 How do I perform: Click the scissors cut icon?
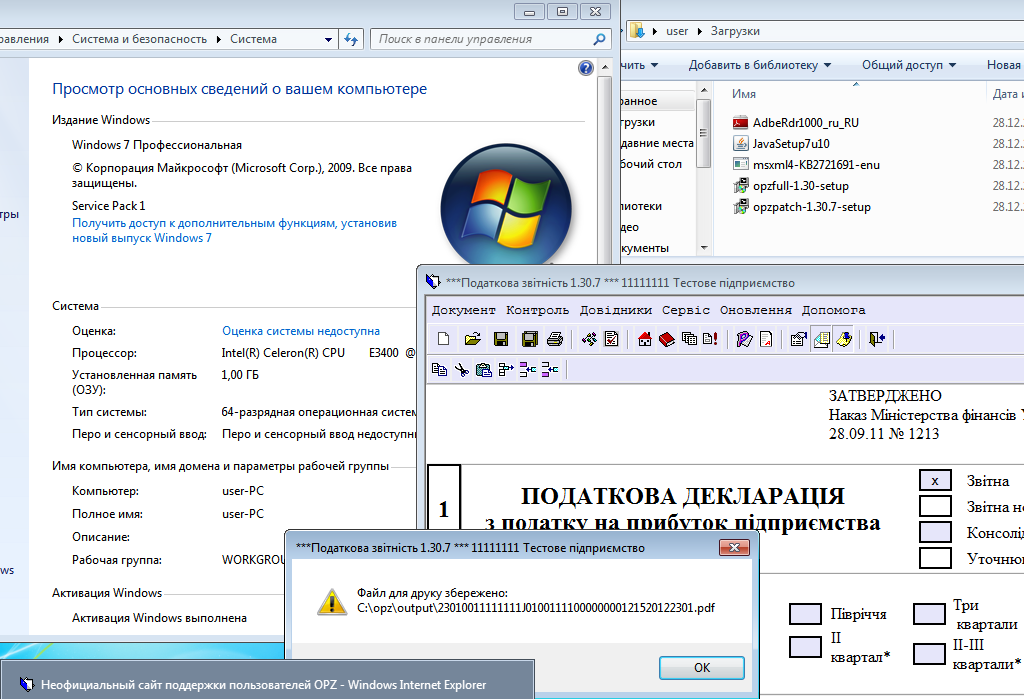click(461, 369)
